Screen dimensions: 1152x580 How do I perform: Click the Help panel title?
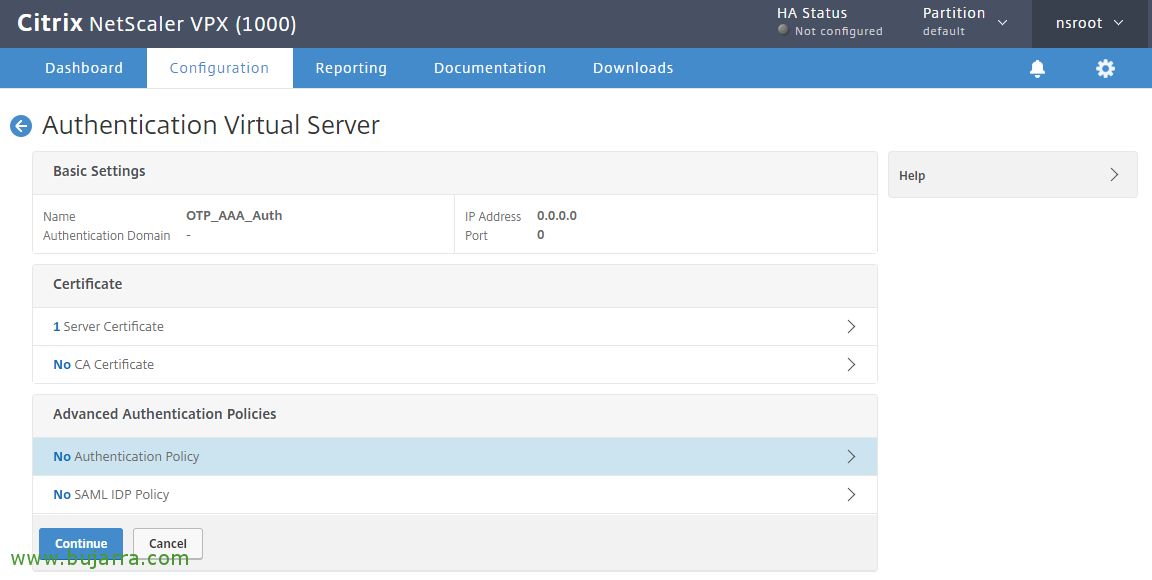click(x=912, y=176)
